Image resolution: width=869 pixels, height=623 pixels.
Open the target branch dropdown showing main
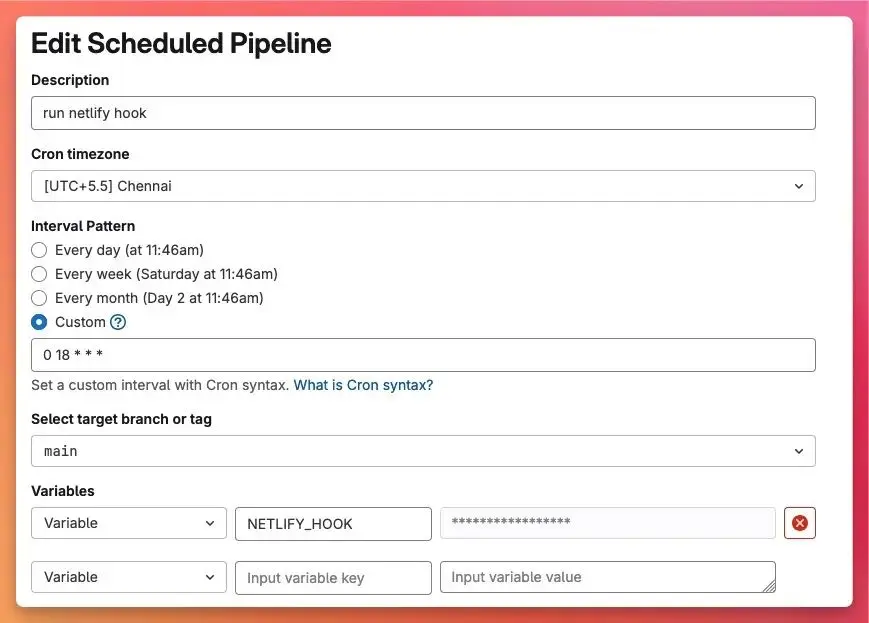coord(423,451)
